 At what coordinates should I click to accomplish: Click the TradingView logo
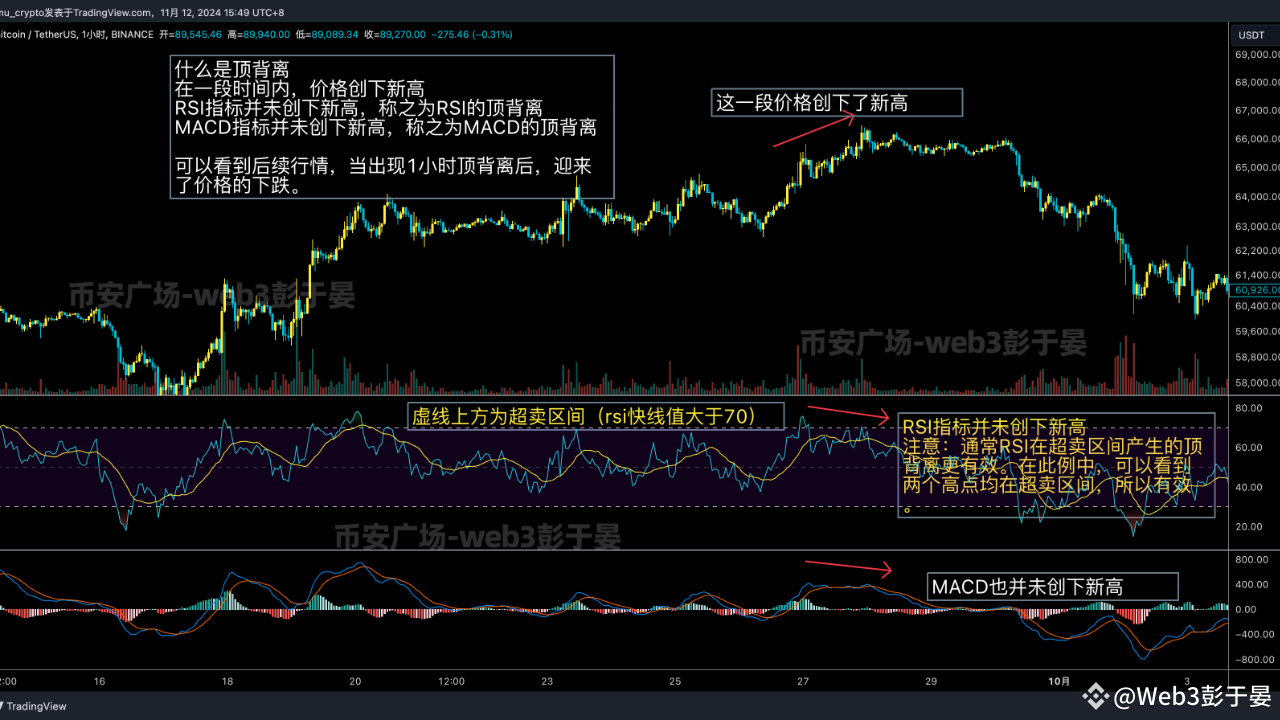tap(30, 706)
